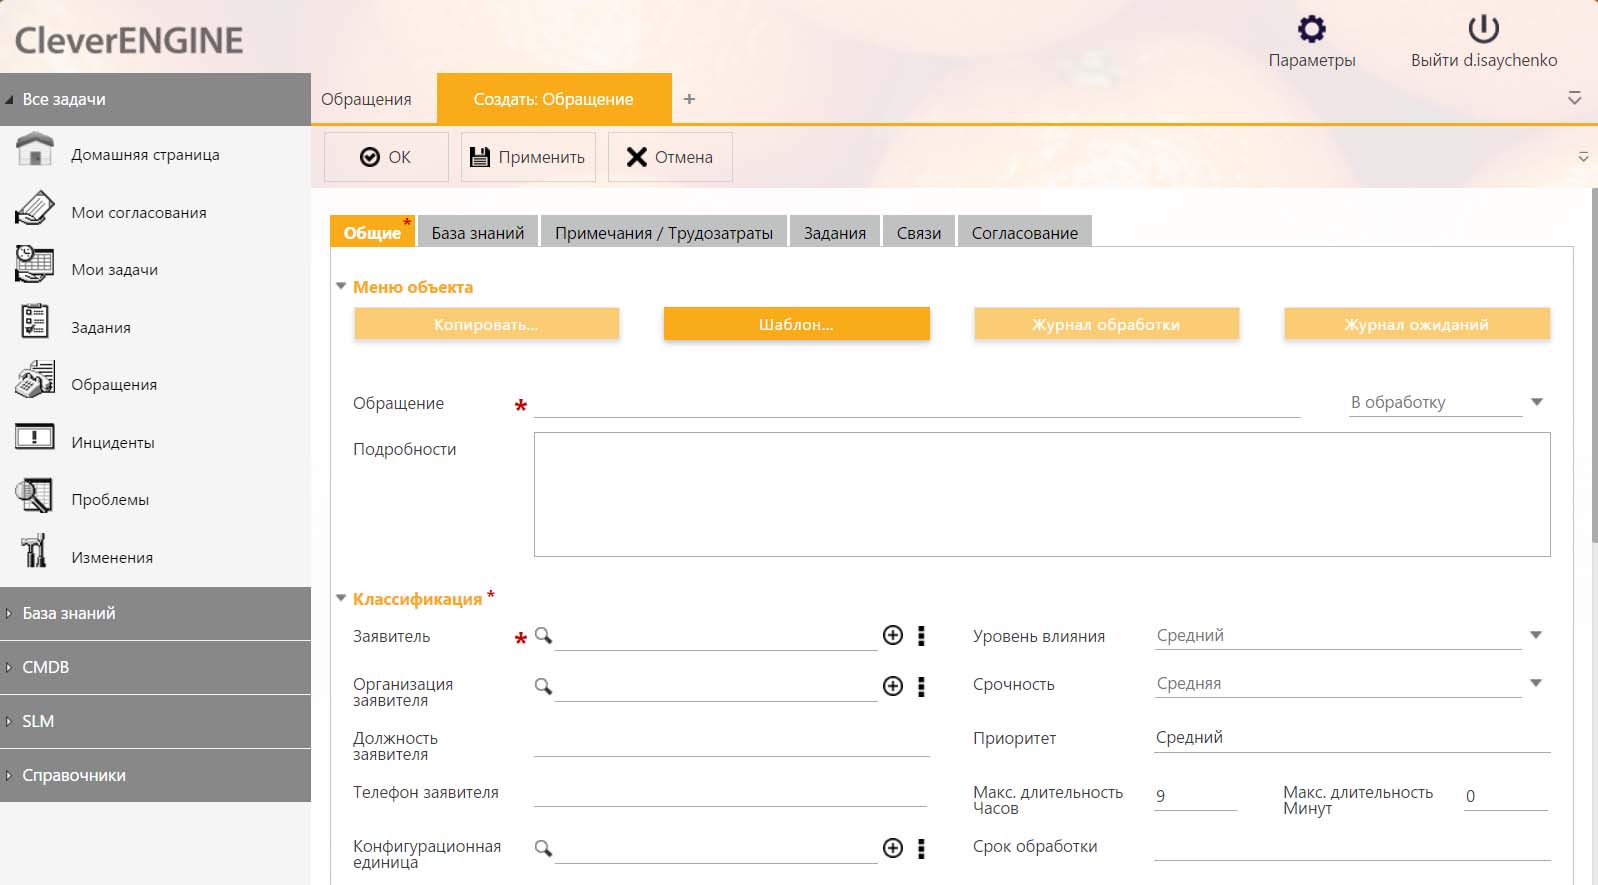Collapse the Меню объекта section
Image resolution: width=1598 pixels, height=885 pixels.
coord(341,287)
